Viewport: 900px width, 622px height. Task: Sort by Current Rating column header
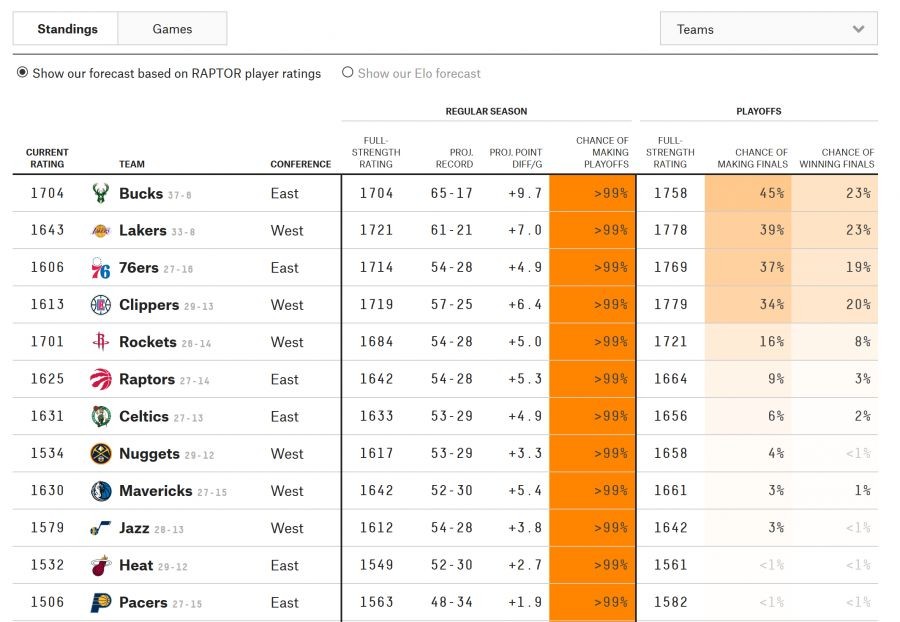tap(47, 158)
